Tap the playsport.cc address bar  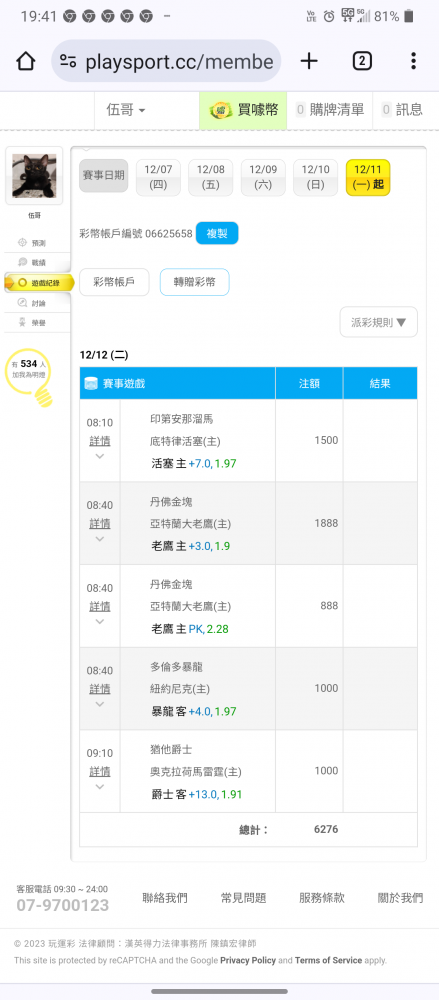click(166, 61)
